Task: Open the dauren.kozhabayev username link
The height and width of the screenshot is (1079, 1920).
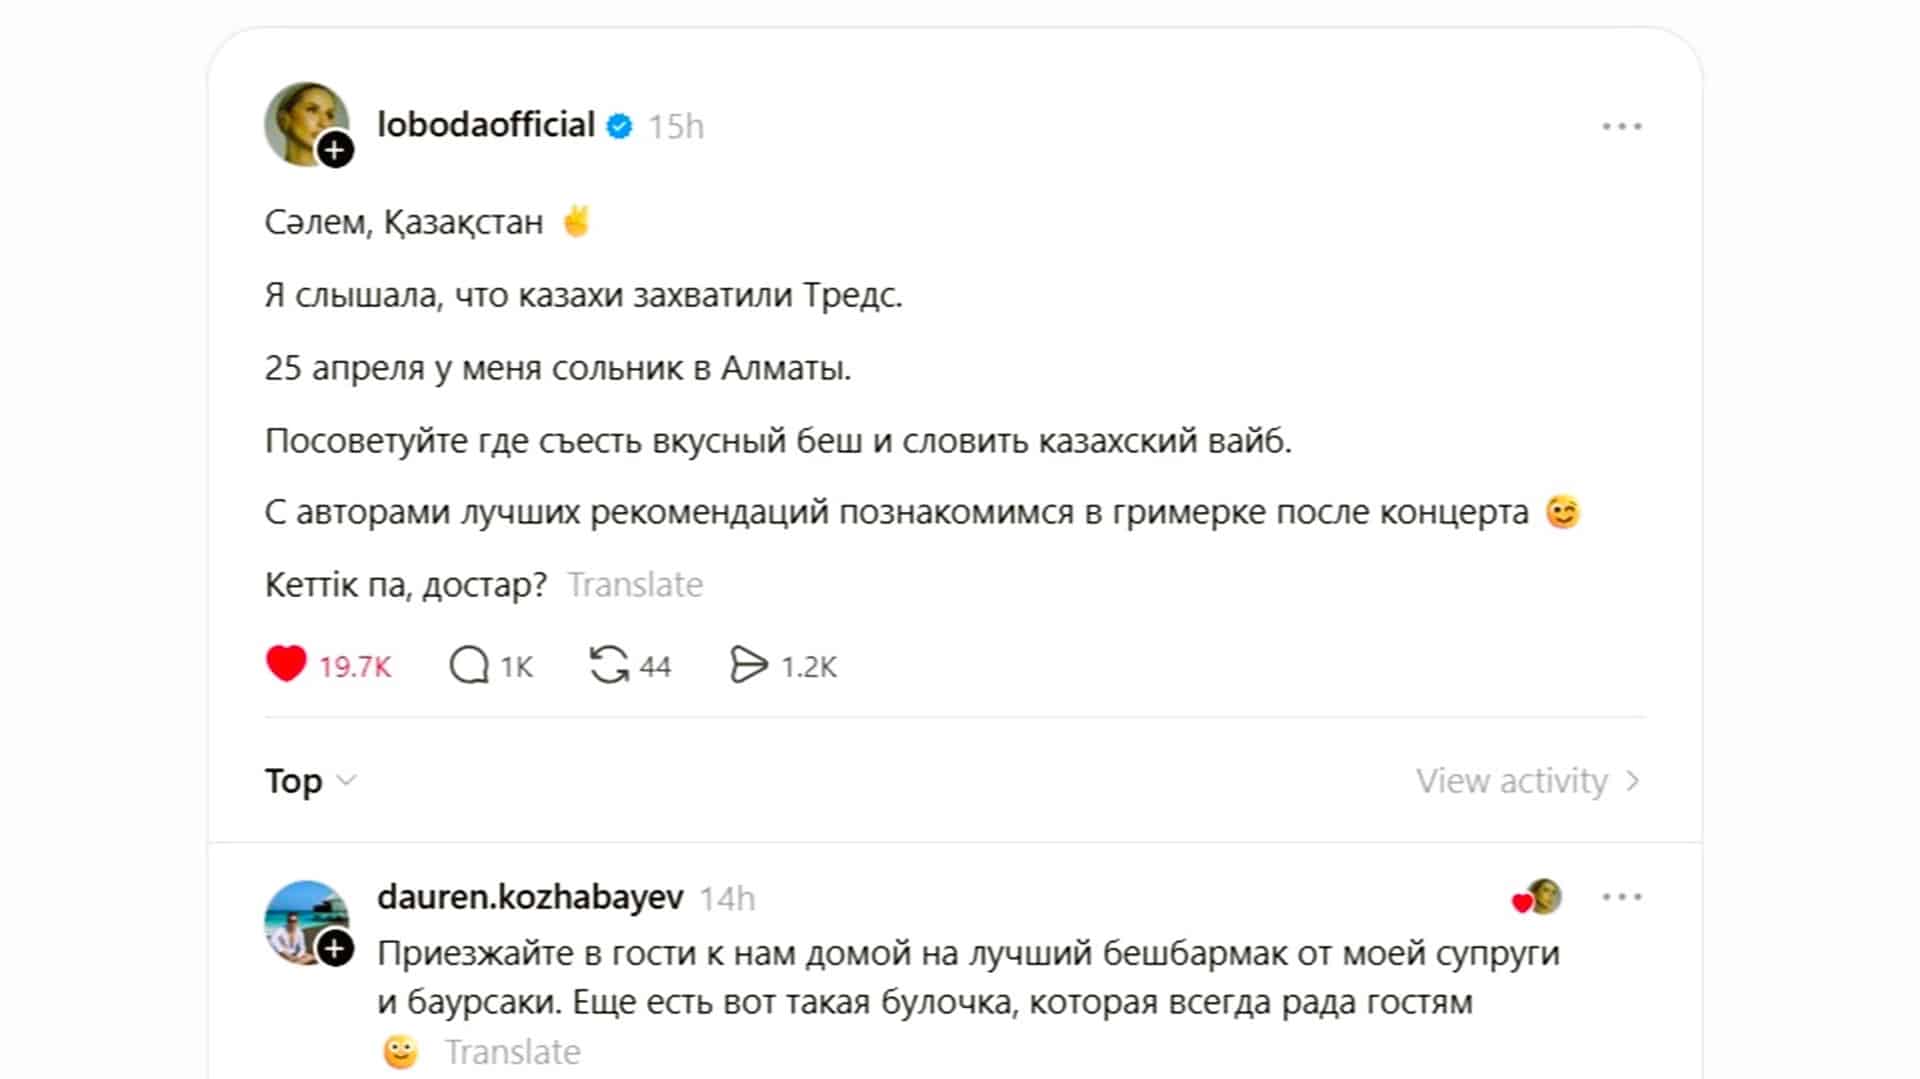Action: (x=530, y=897)
